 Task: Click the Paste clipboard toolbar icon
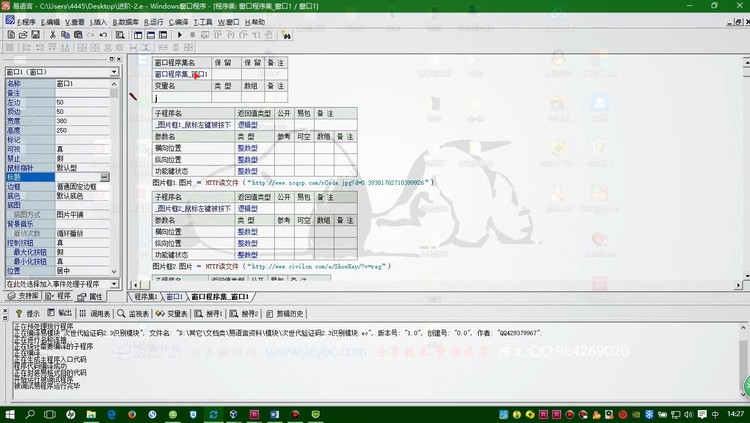(76, 34)
